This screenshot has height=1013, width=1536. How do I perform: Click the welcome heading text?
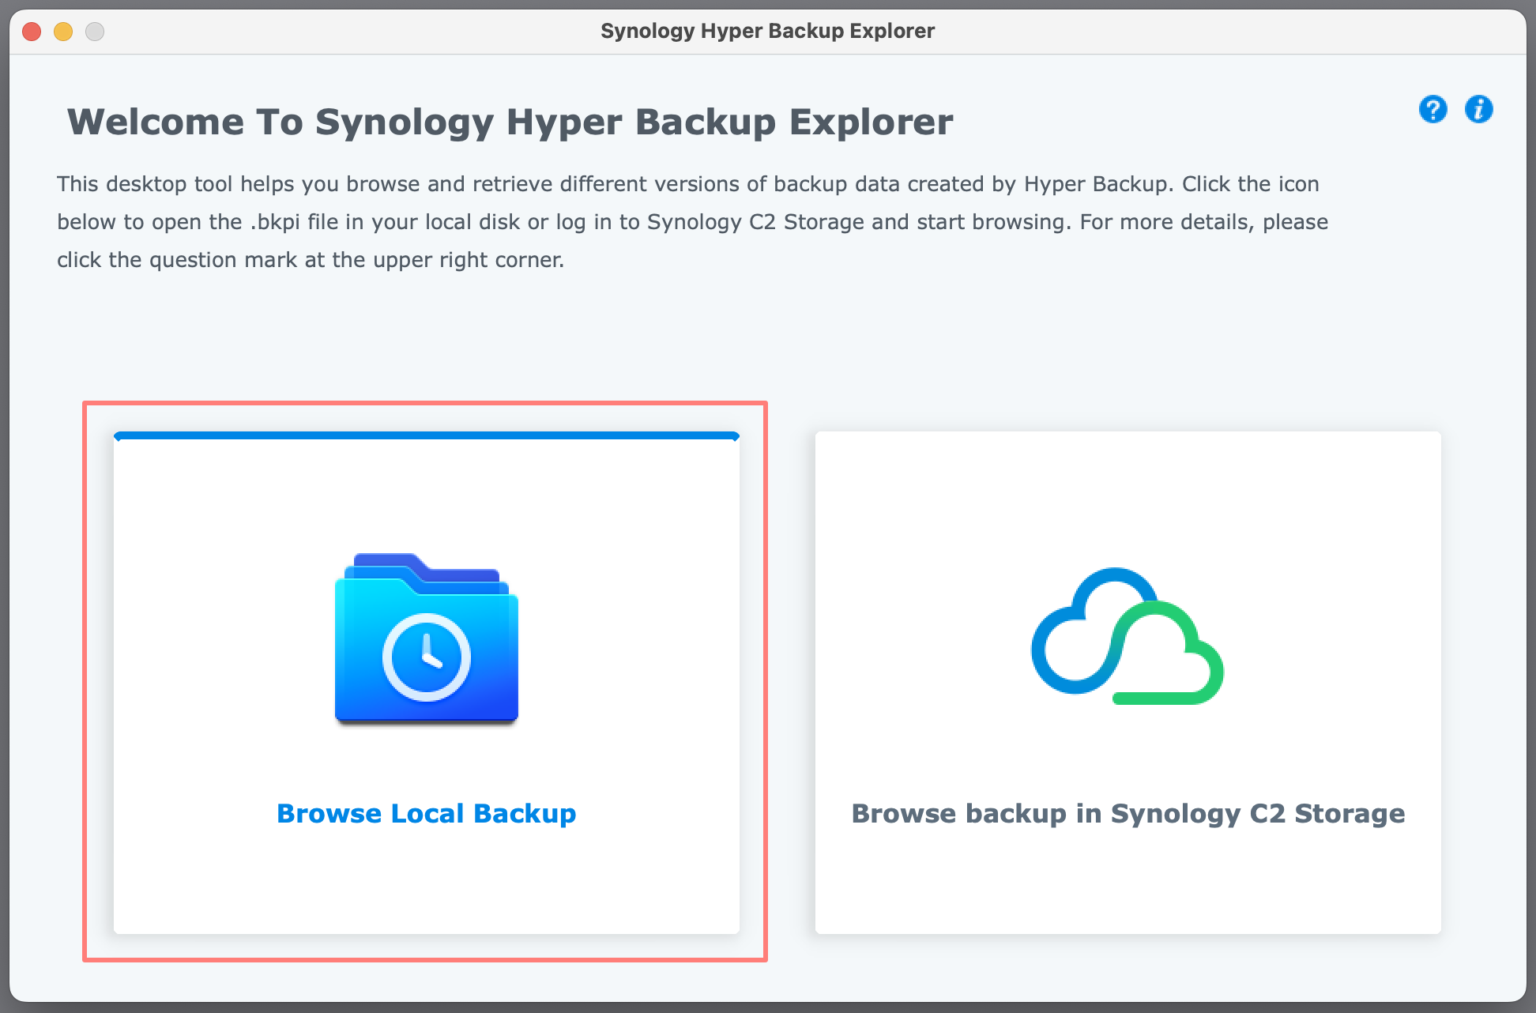tap(510, 121)
